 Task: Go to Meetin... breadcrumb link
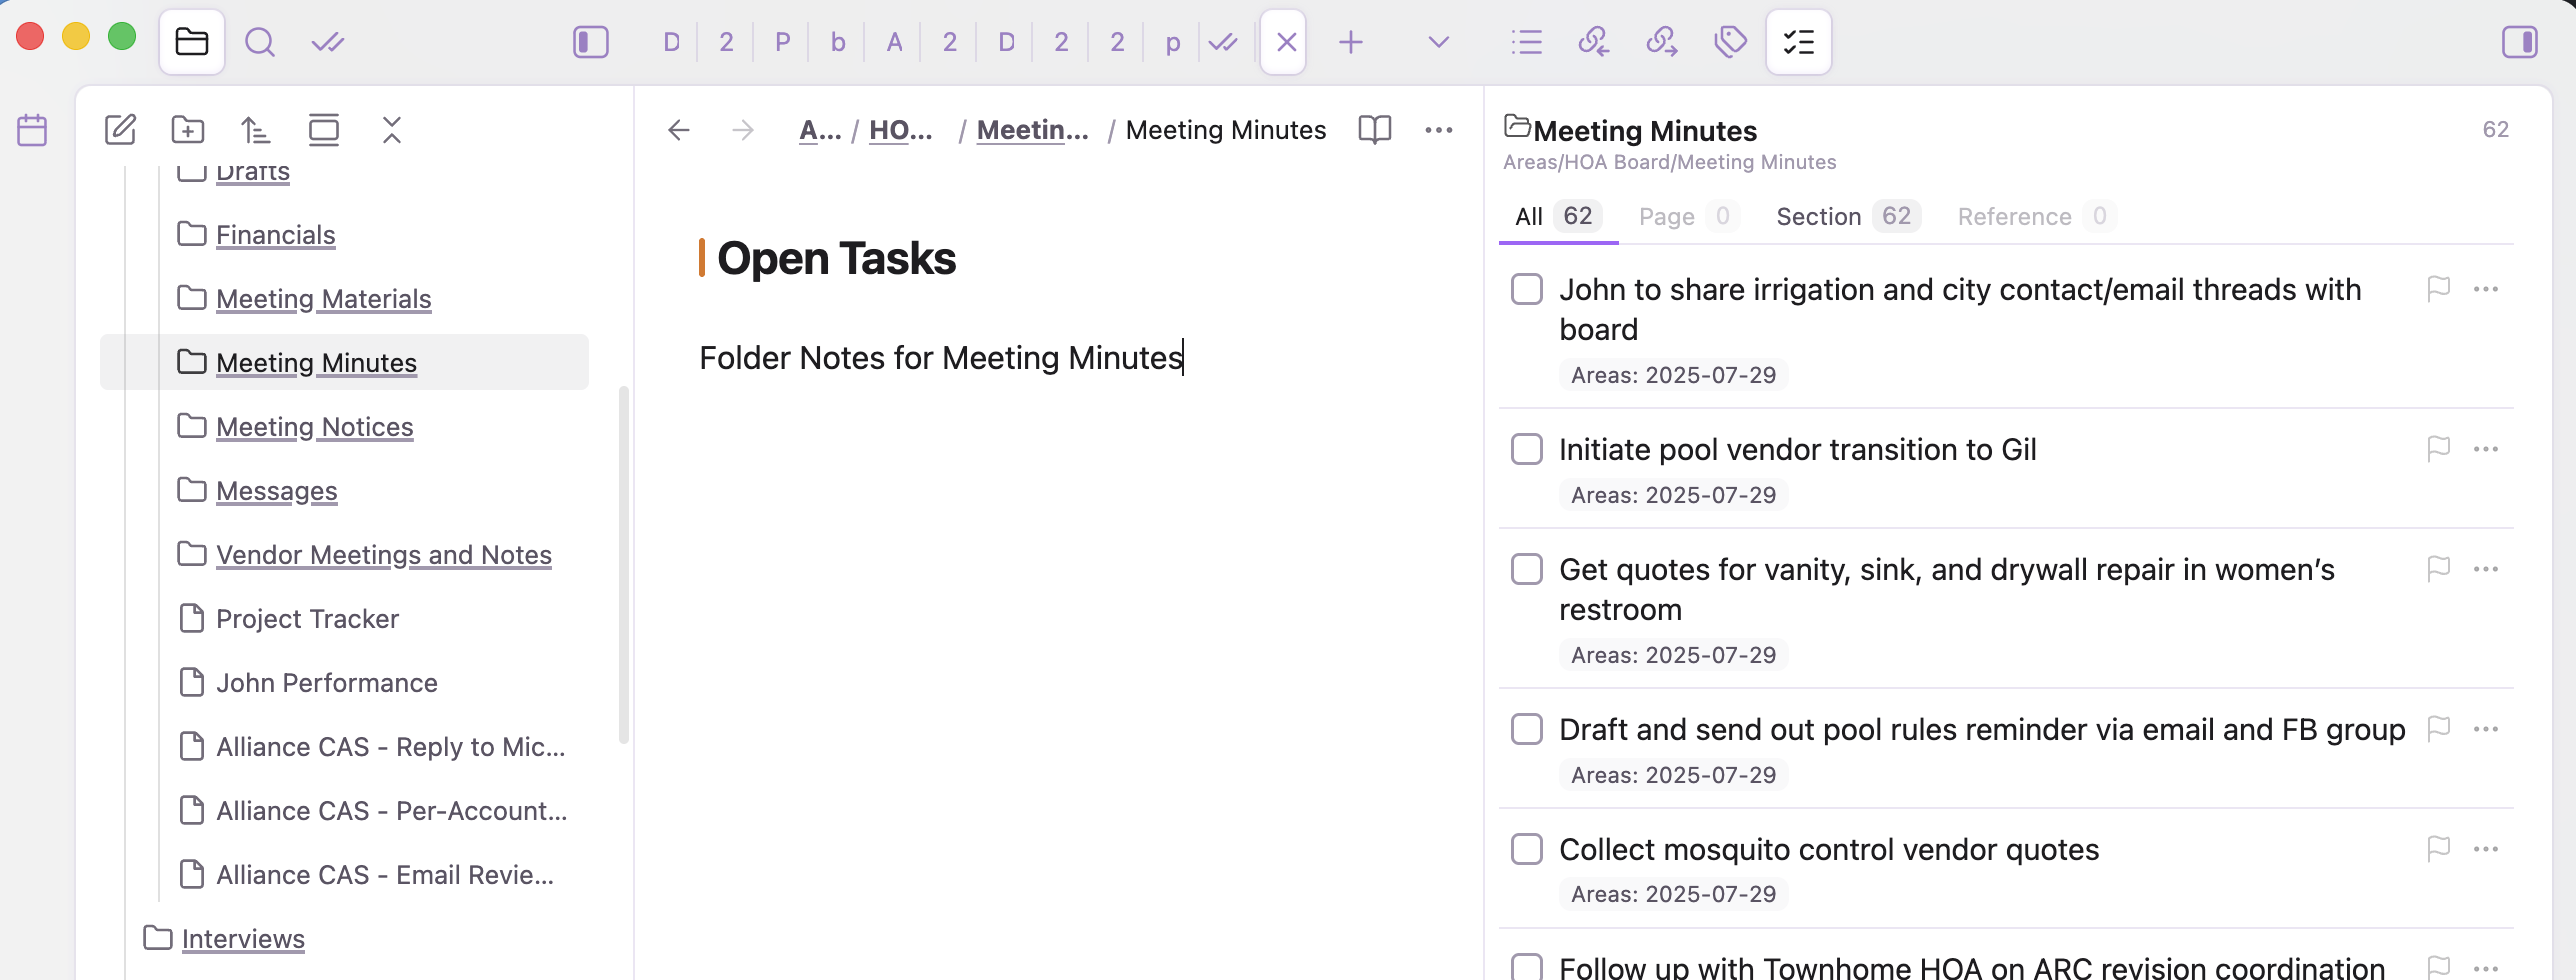1033,130
